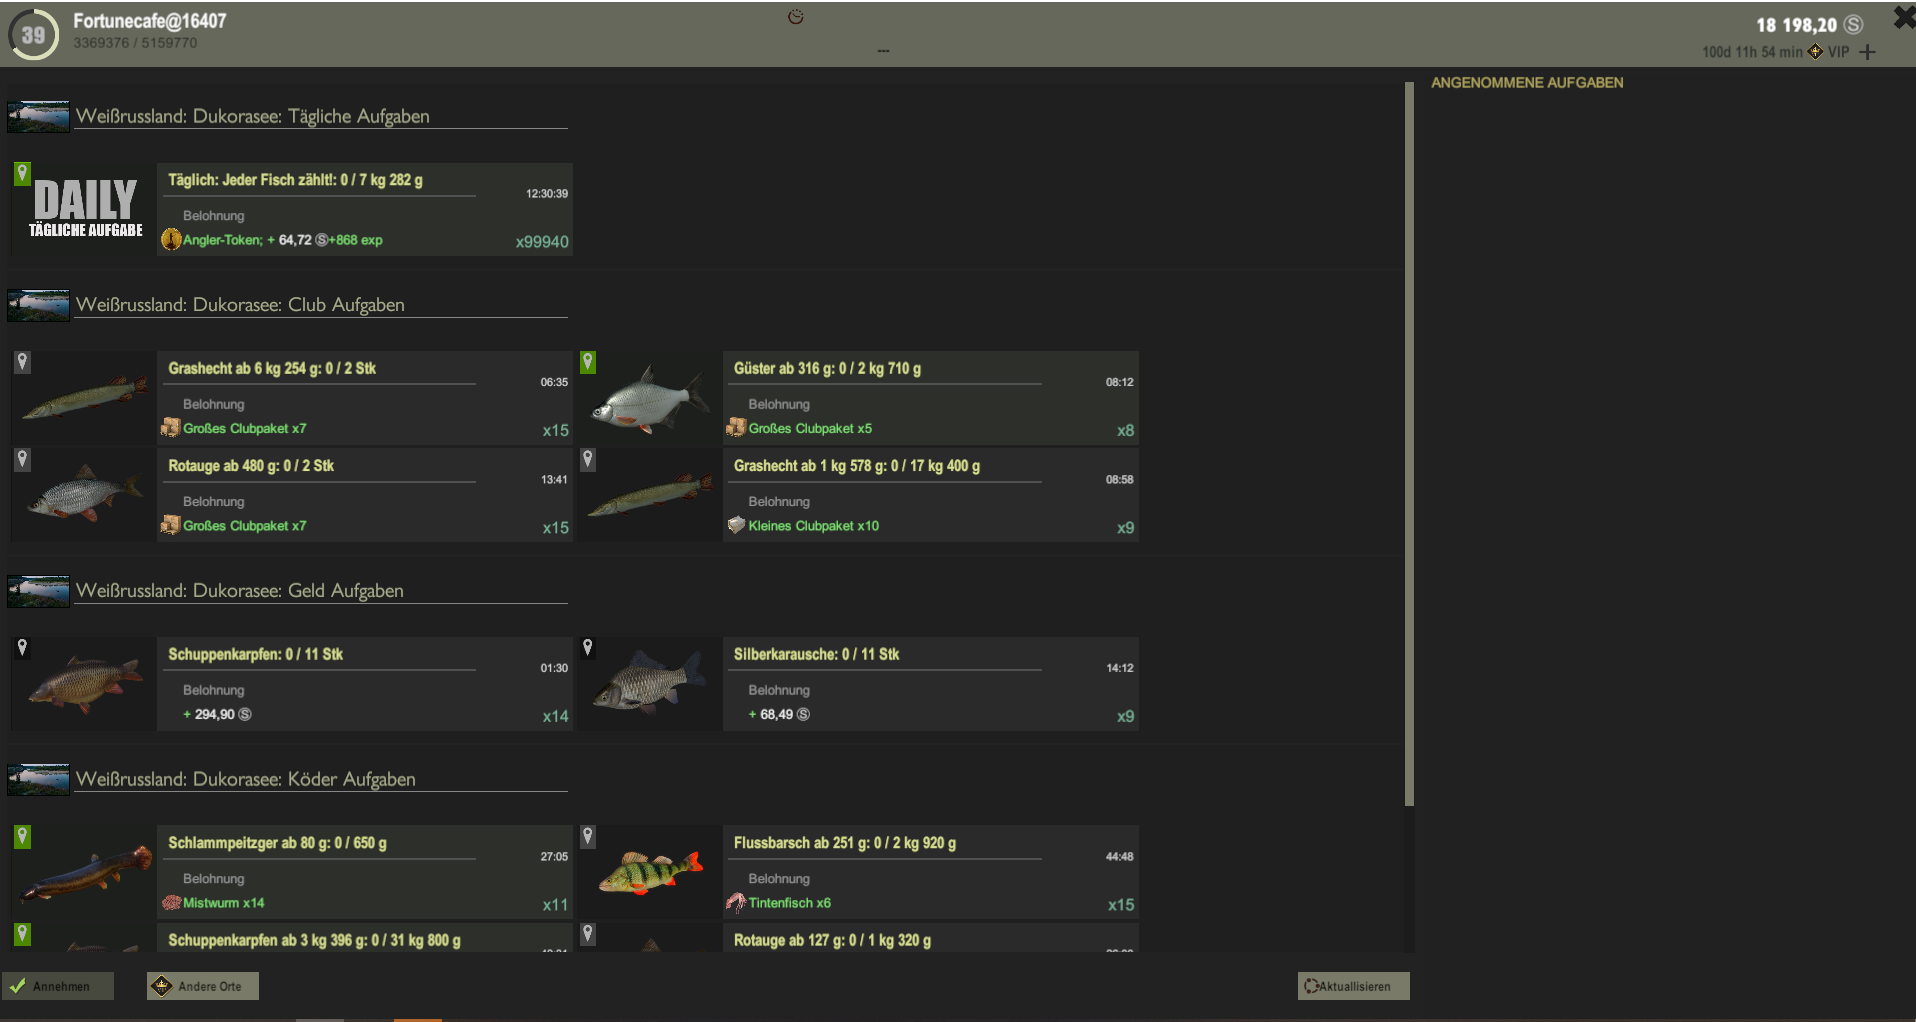Click the Angler-Token reward icon
1916x1022 pixels.
click(x=171, y=240)
